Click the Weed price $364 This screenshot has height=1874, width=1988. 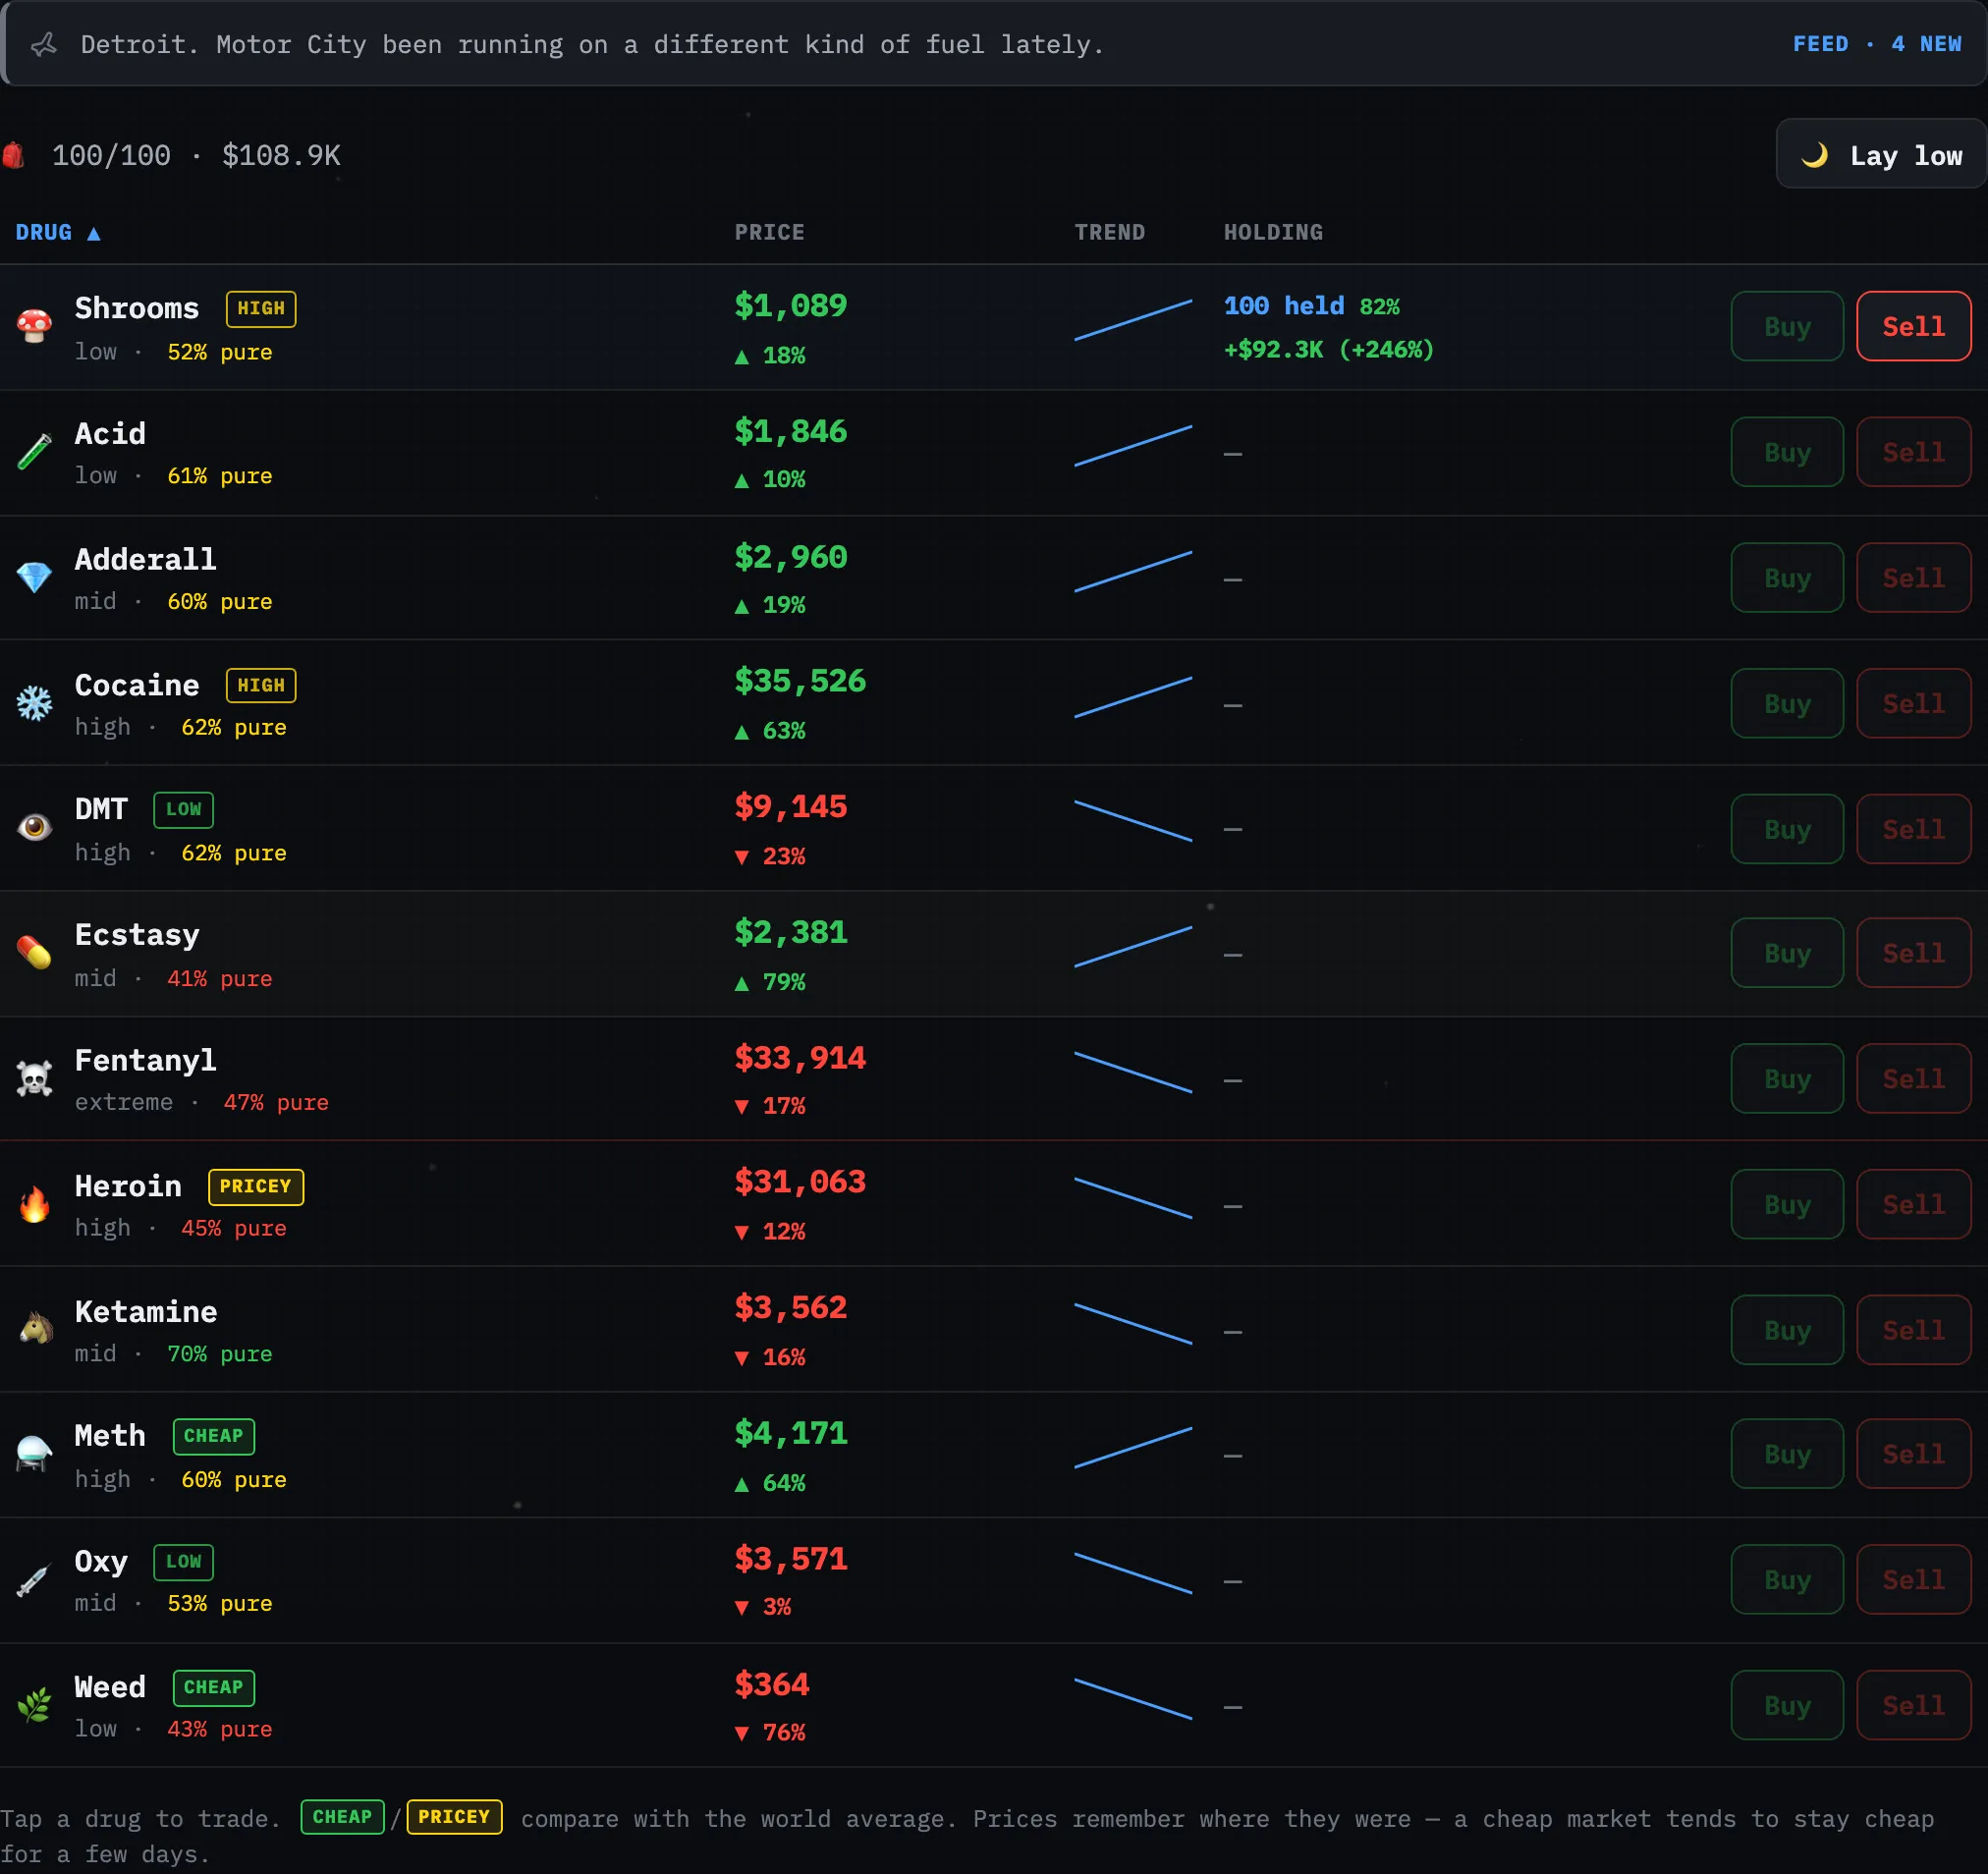[x=772, y=1685]
